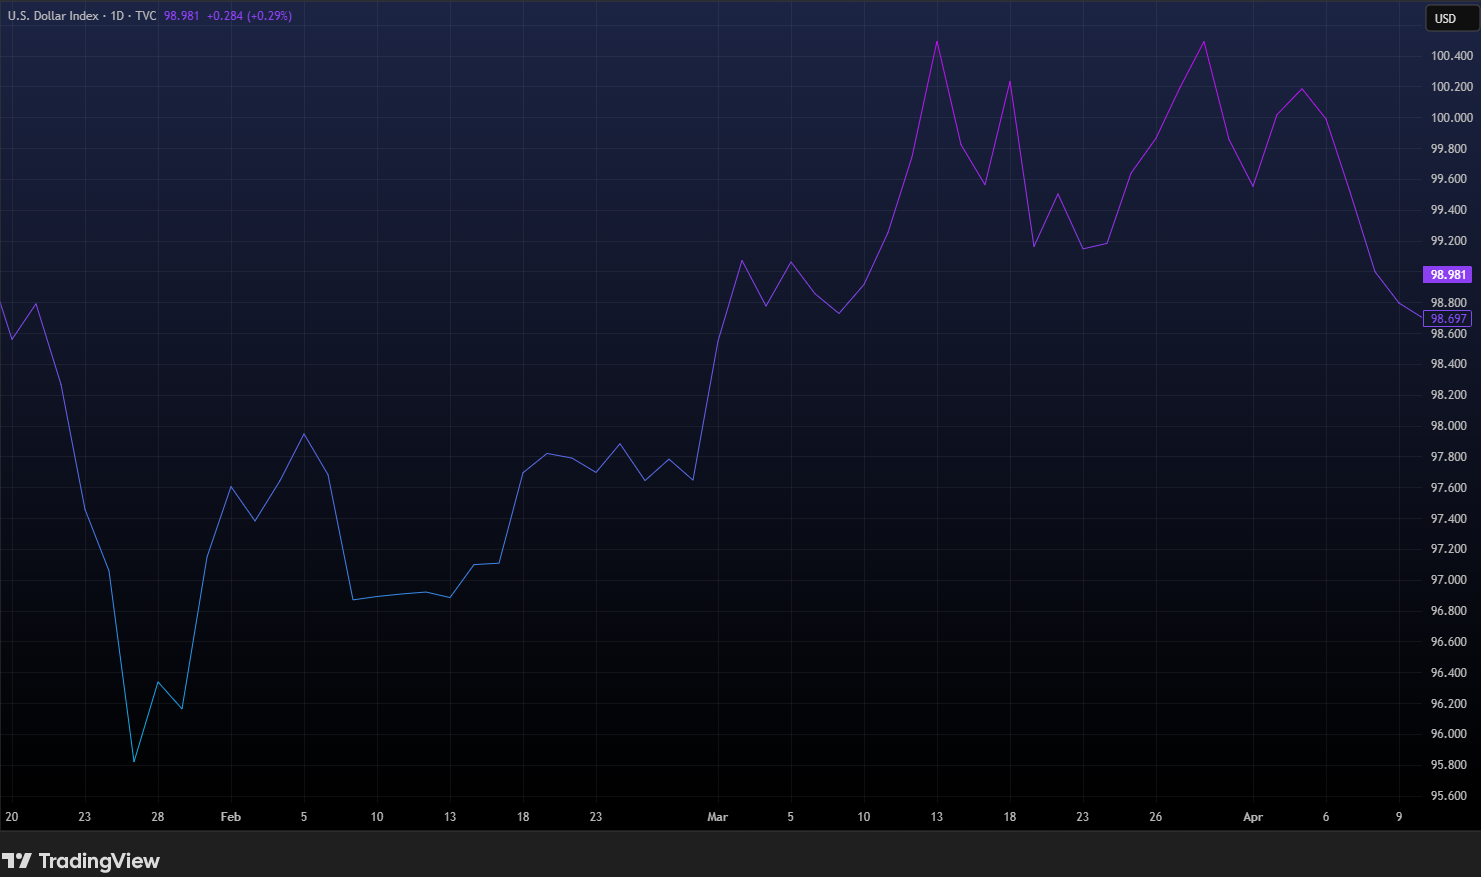The height and width of the screenshot is (877, 1481).
Task: Click the 97.000 price scale label
Action: [x=1449, y=580]
